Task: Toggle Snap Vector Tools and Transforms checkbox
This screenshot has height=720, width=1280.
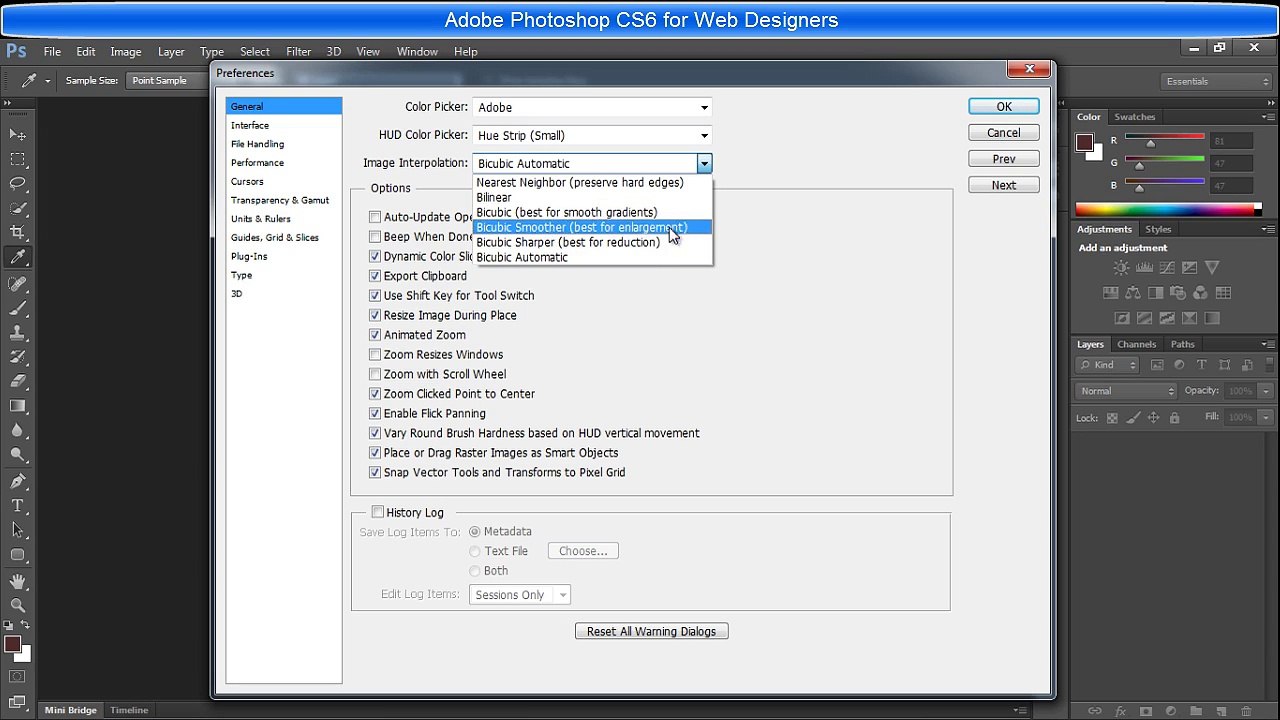Action: 375,473
